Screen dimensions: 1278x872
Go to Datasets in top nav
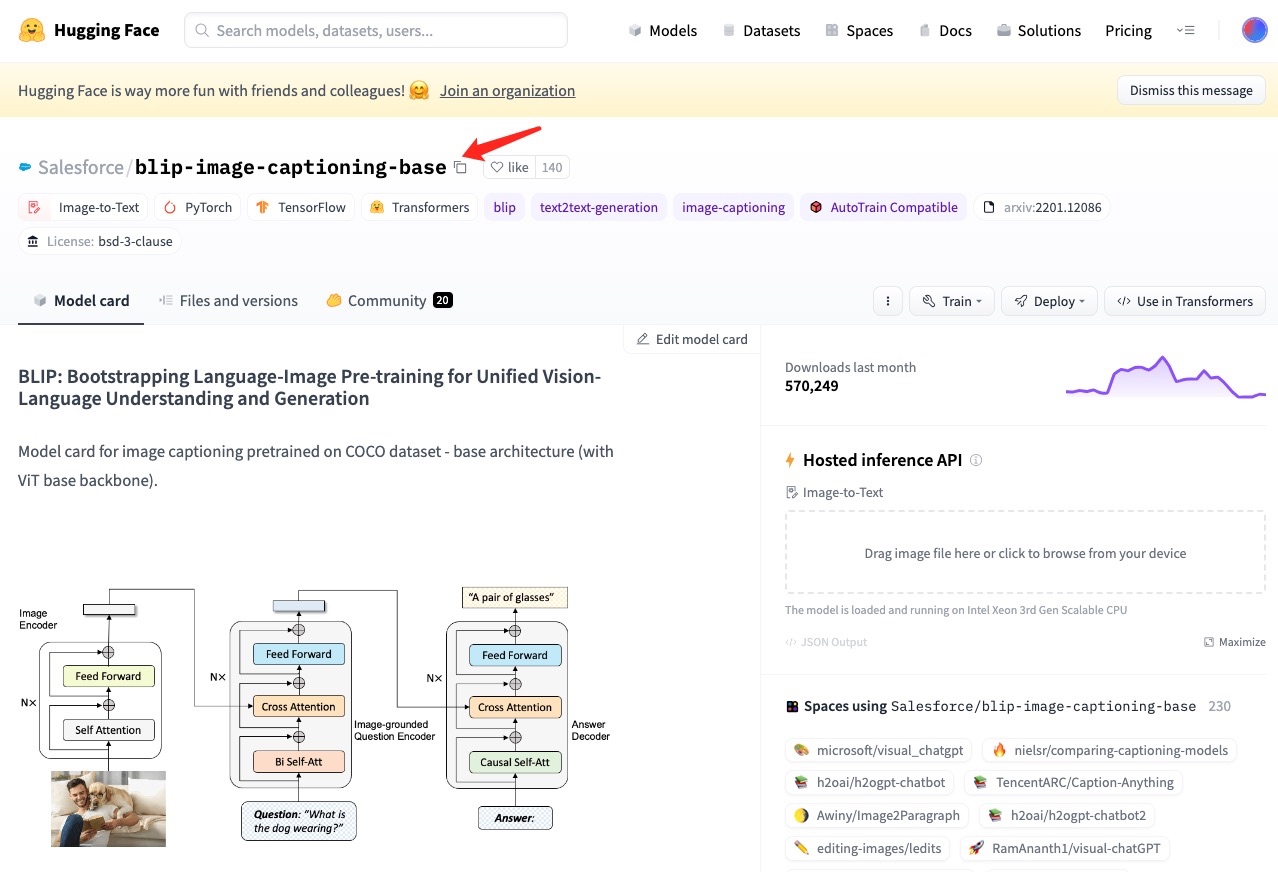pos(761,30)
